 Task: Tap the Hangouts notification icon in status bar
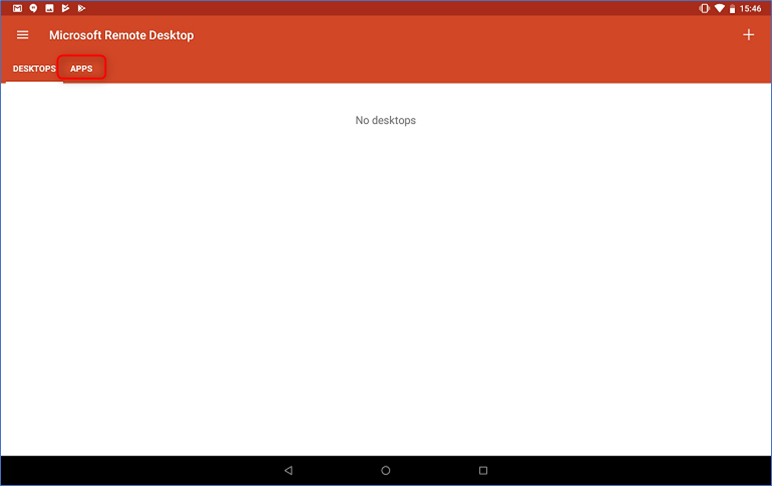(33, 8)
